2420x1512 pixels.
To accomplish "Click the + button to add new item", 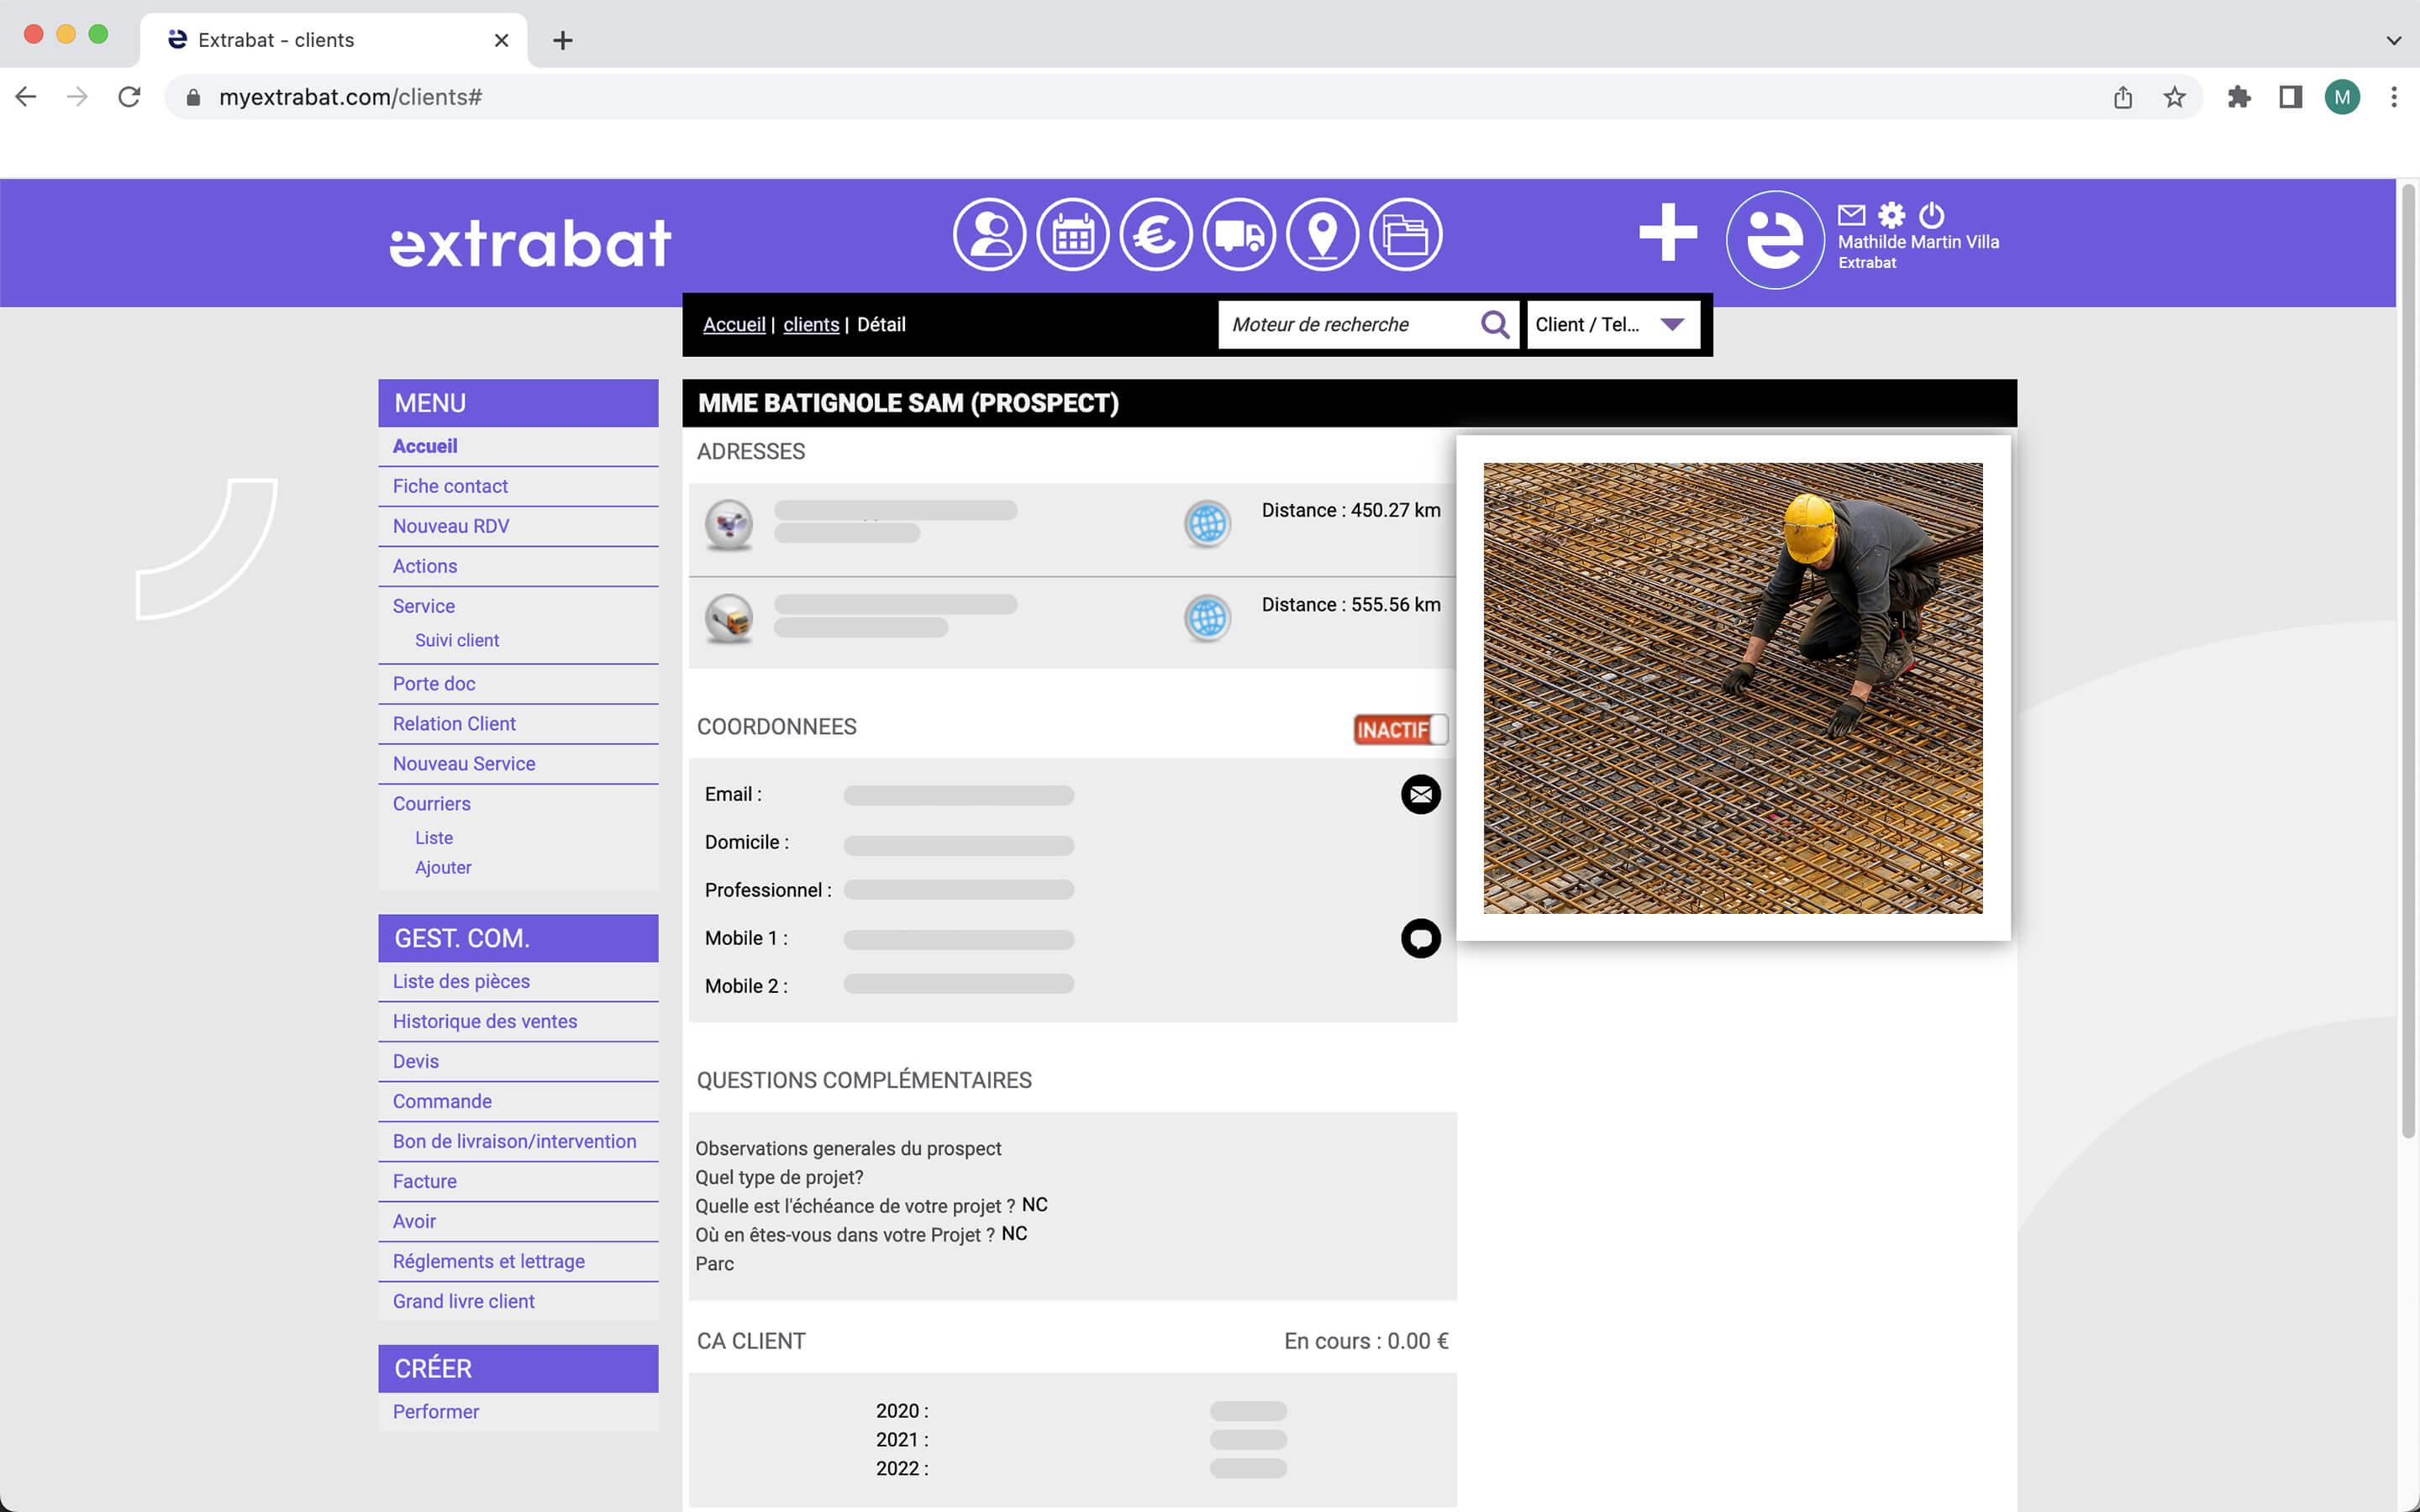I will click(x=1665, y=239).
